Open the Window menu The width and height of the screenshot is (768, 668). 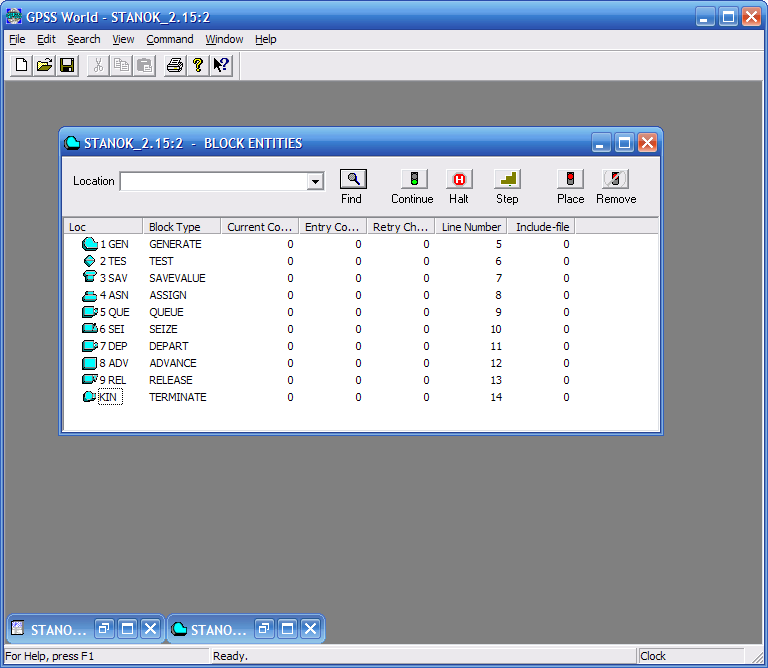click(x=224, y=39)
